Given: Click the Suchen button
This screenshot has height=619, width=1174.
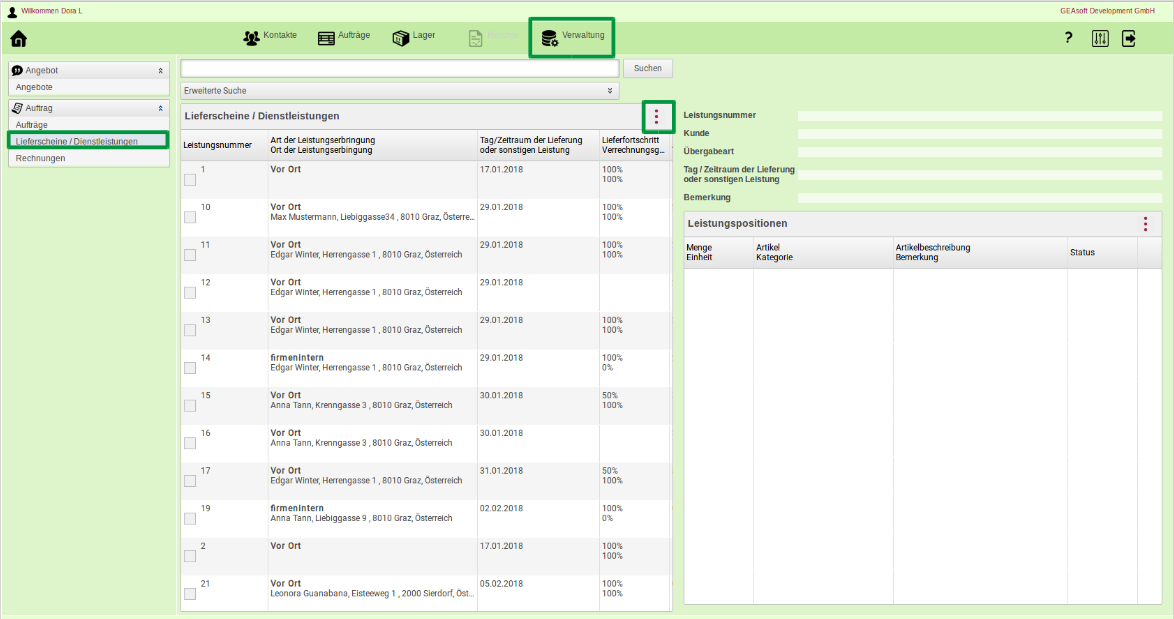Looking at the screenshot, I should [647, 69].
